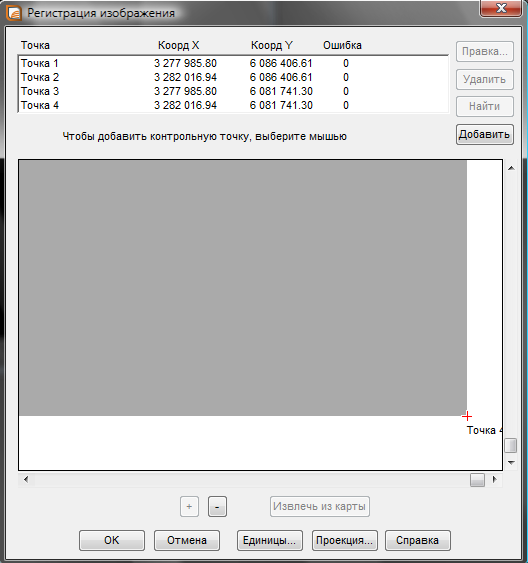Click the horizontal scrollbar thumb
Viewport: 528px width, 563px height.
pyautogui.click(x=477, y=480)
